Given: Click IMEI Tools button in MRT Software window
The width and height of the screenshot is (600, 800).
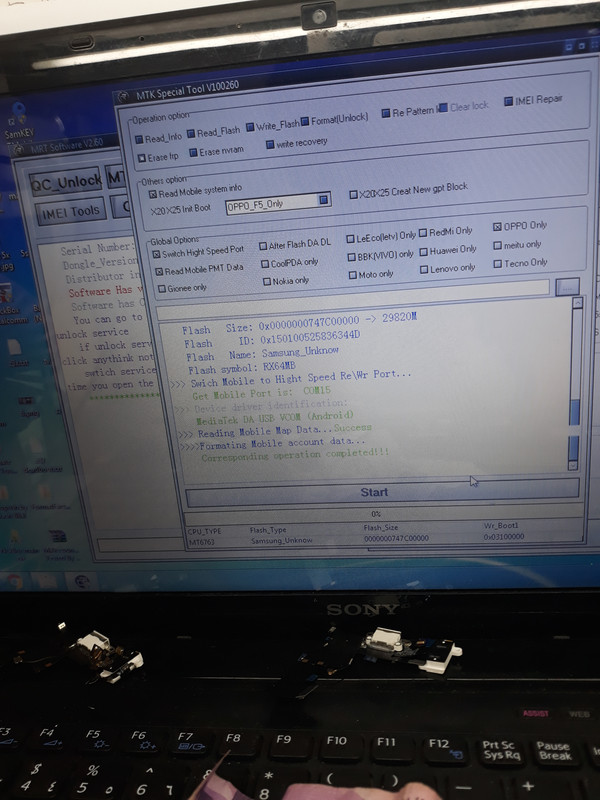Looking at the screenshot, I should pyautogui.click(x=70, y=211).
